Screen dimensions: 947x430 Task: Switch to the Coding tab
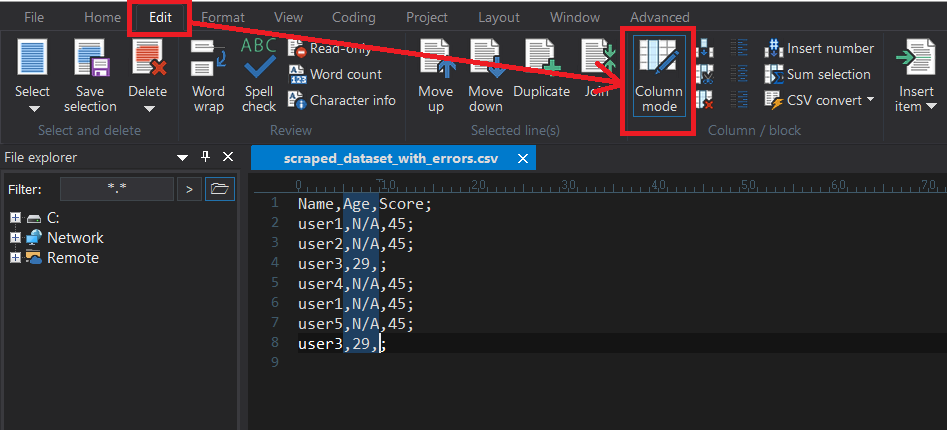[354, 18]
